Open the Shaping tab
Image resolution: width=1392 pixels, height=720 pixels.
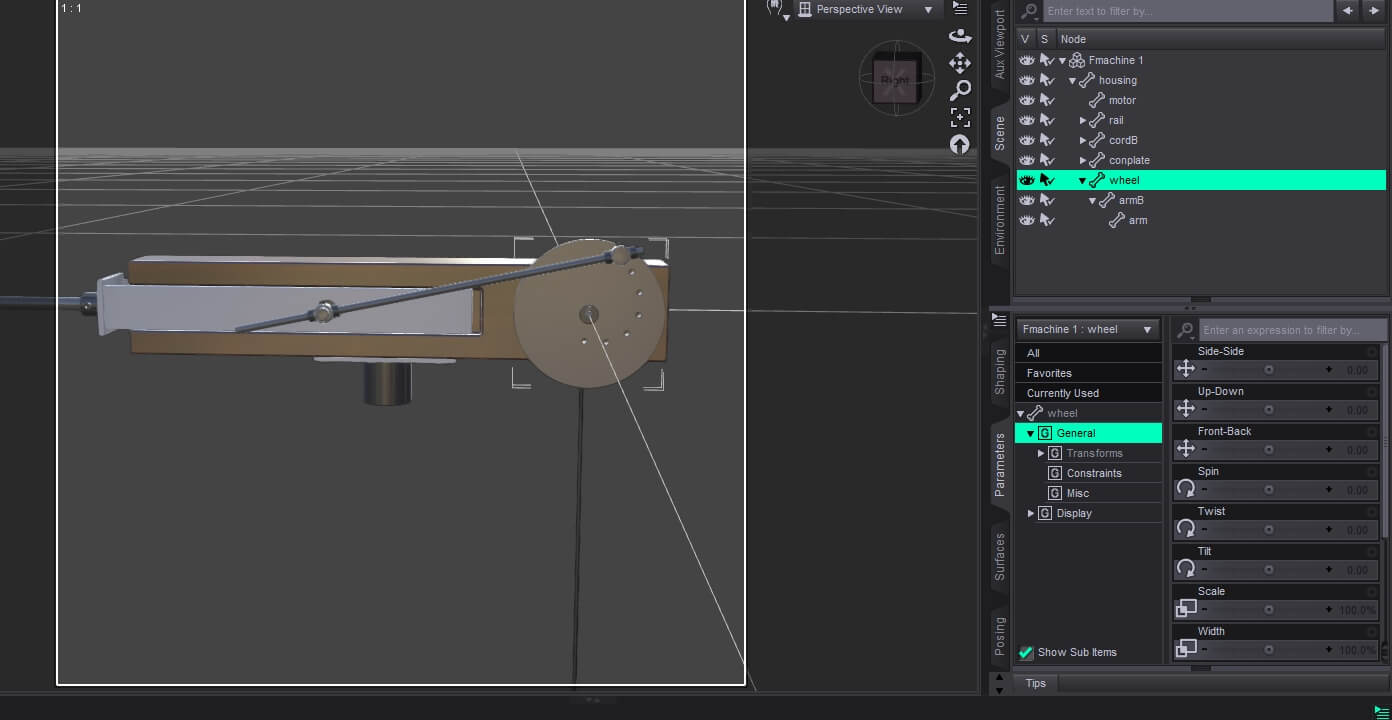coord(999,371)
